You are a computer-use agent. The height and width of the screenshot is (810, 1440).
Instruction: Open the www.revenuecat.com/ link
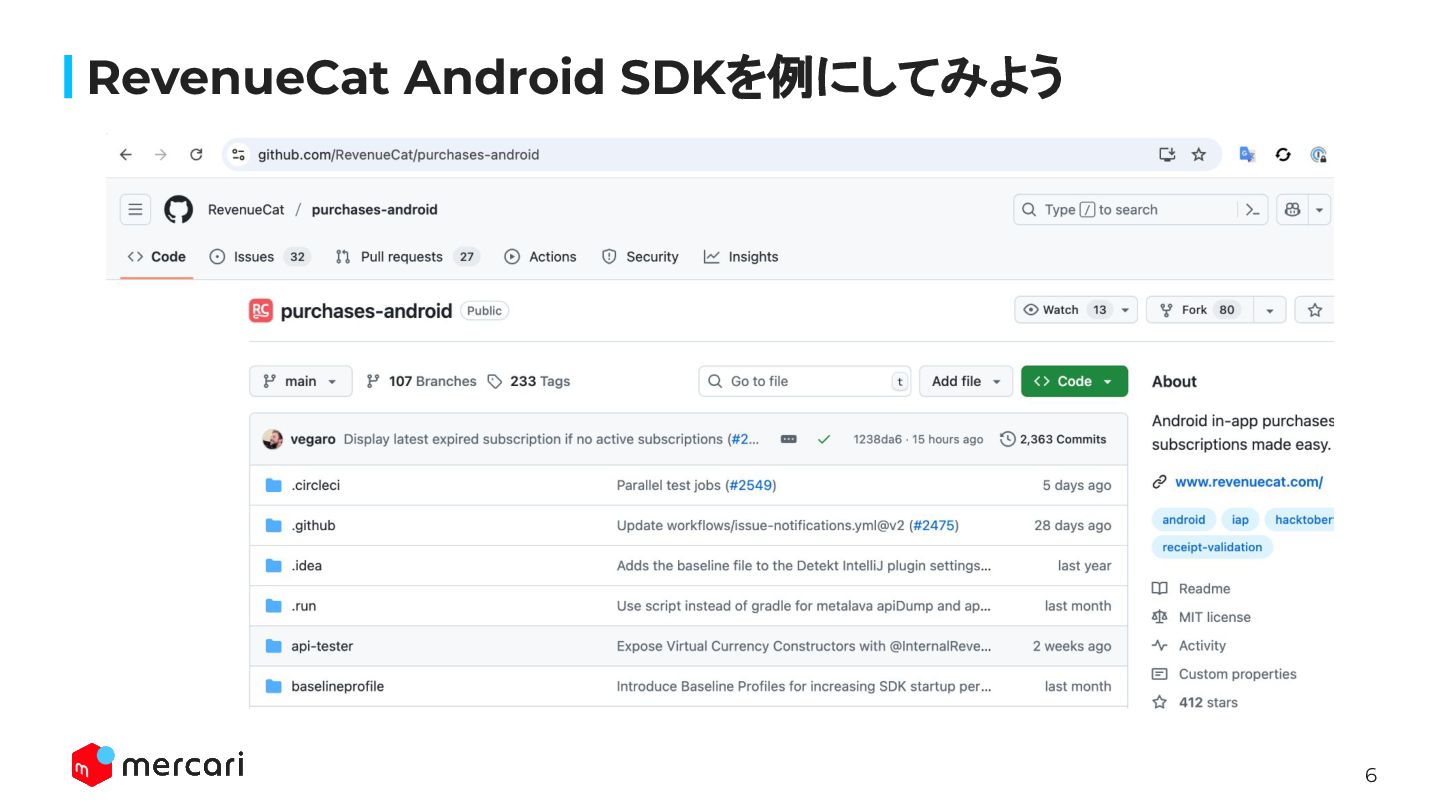click(x=1249, y=482)
